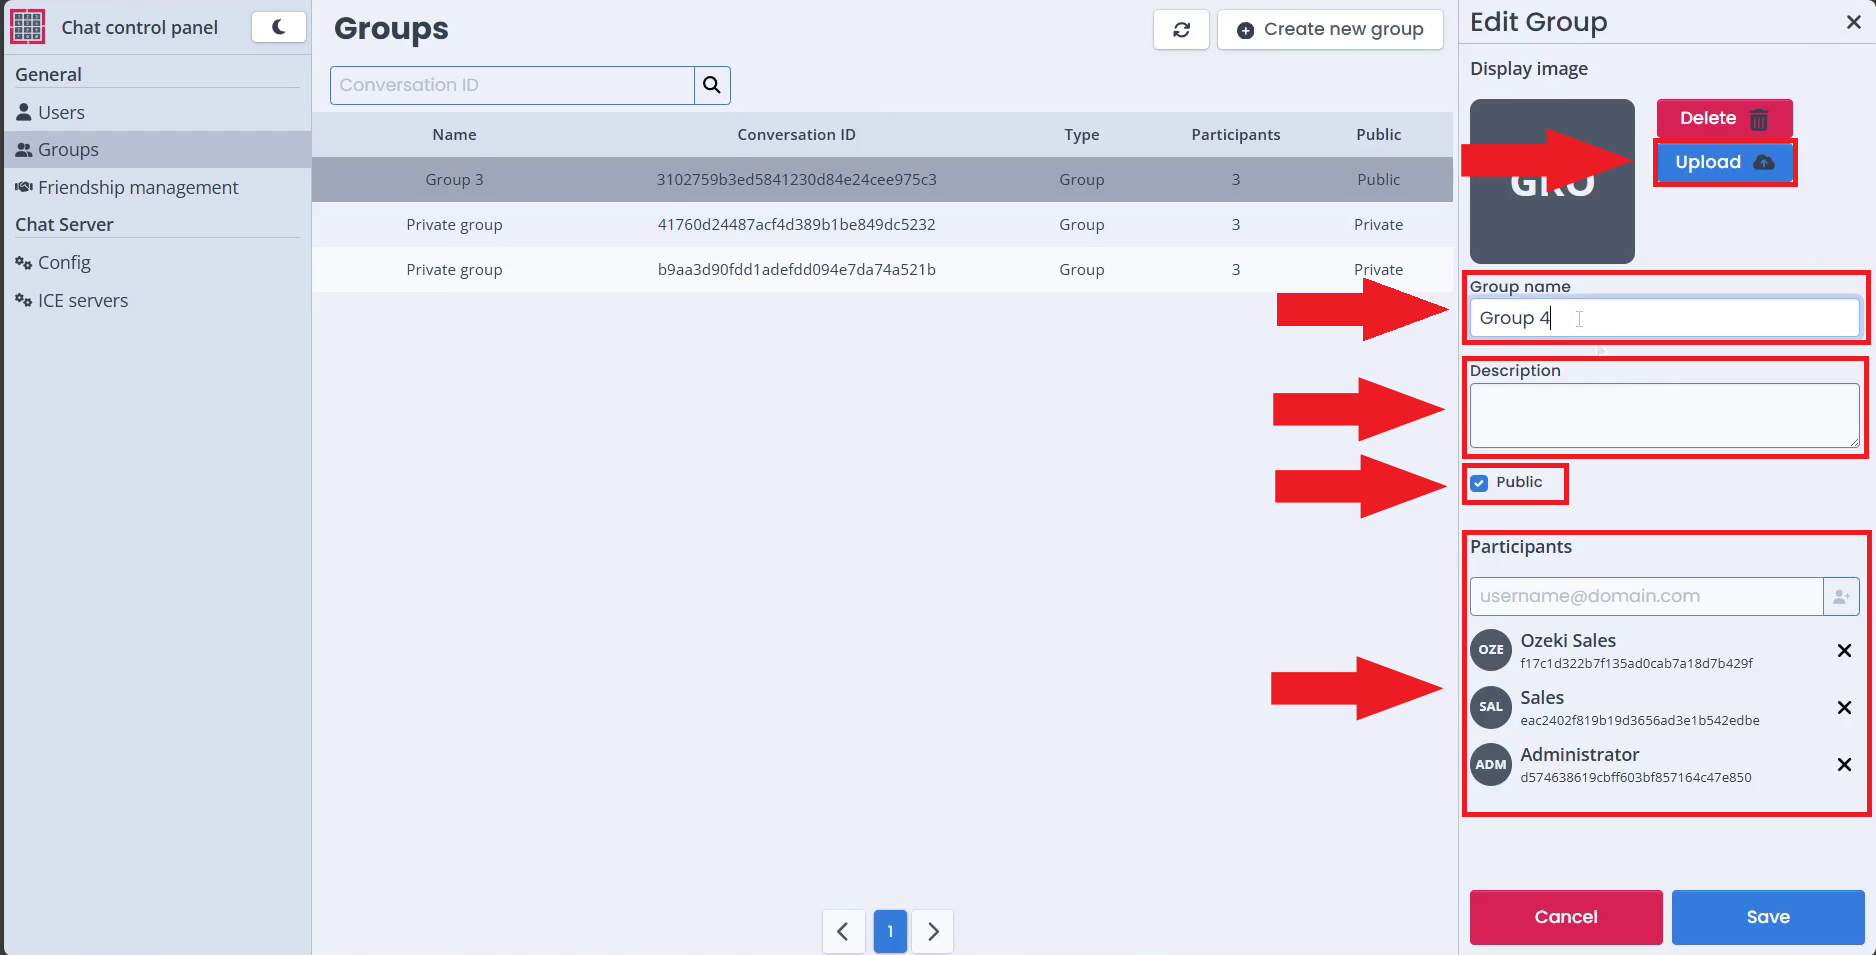Toggle dark mode with the moon icon
Viewport: 1876px width, 955px height.
(x=278, y=27)
